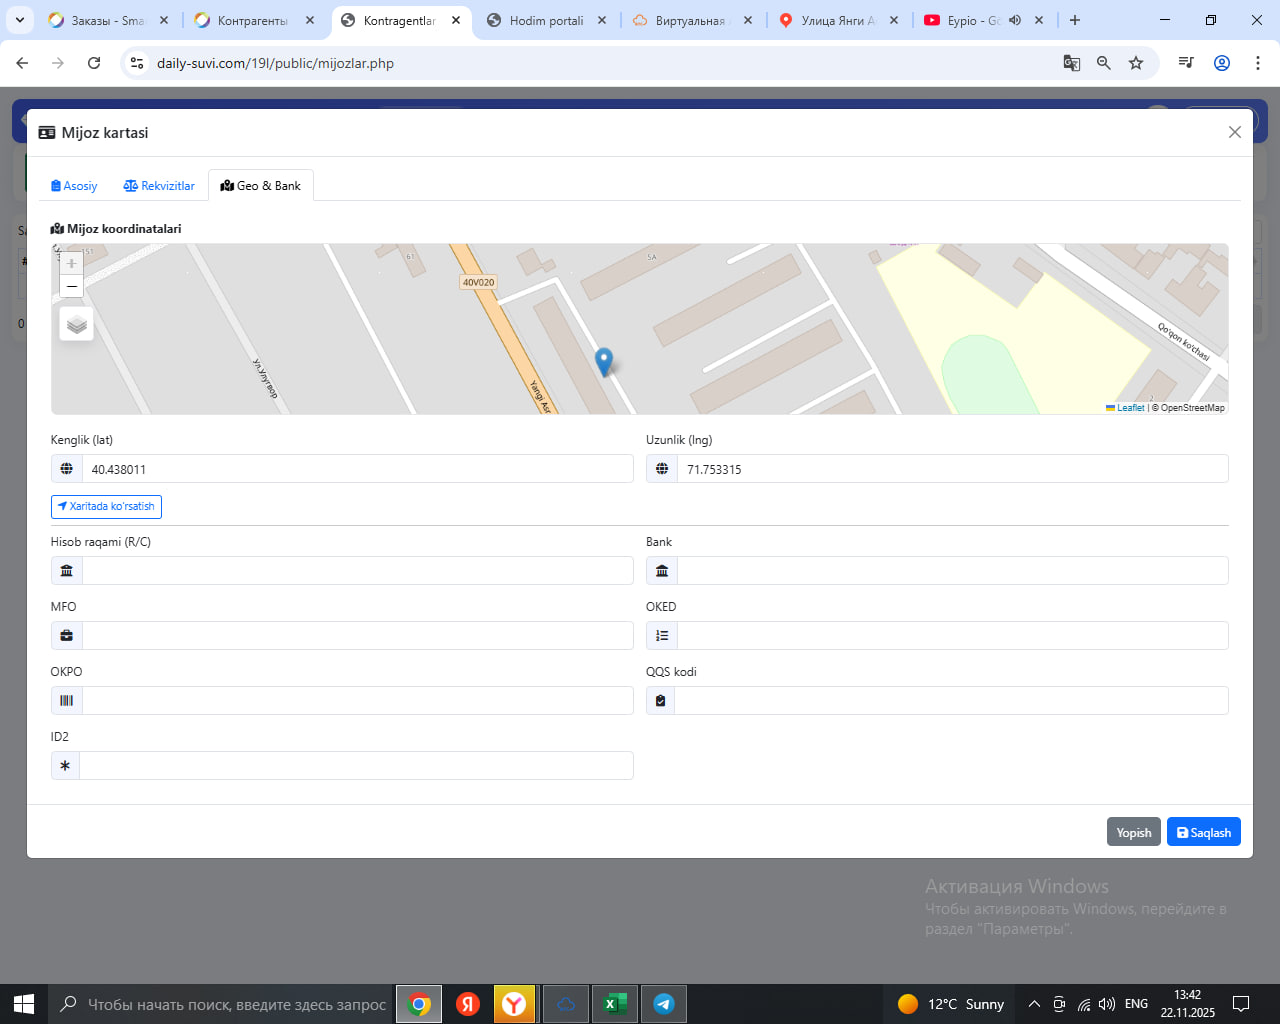The height and width of the screenshot is (1024, 1280).
Task: Click the map layers control icon
Action: [x=77, y=324]
